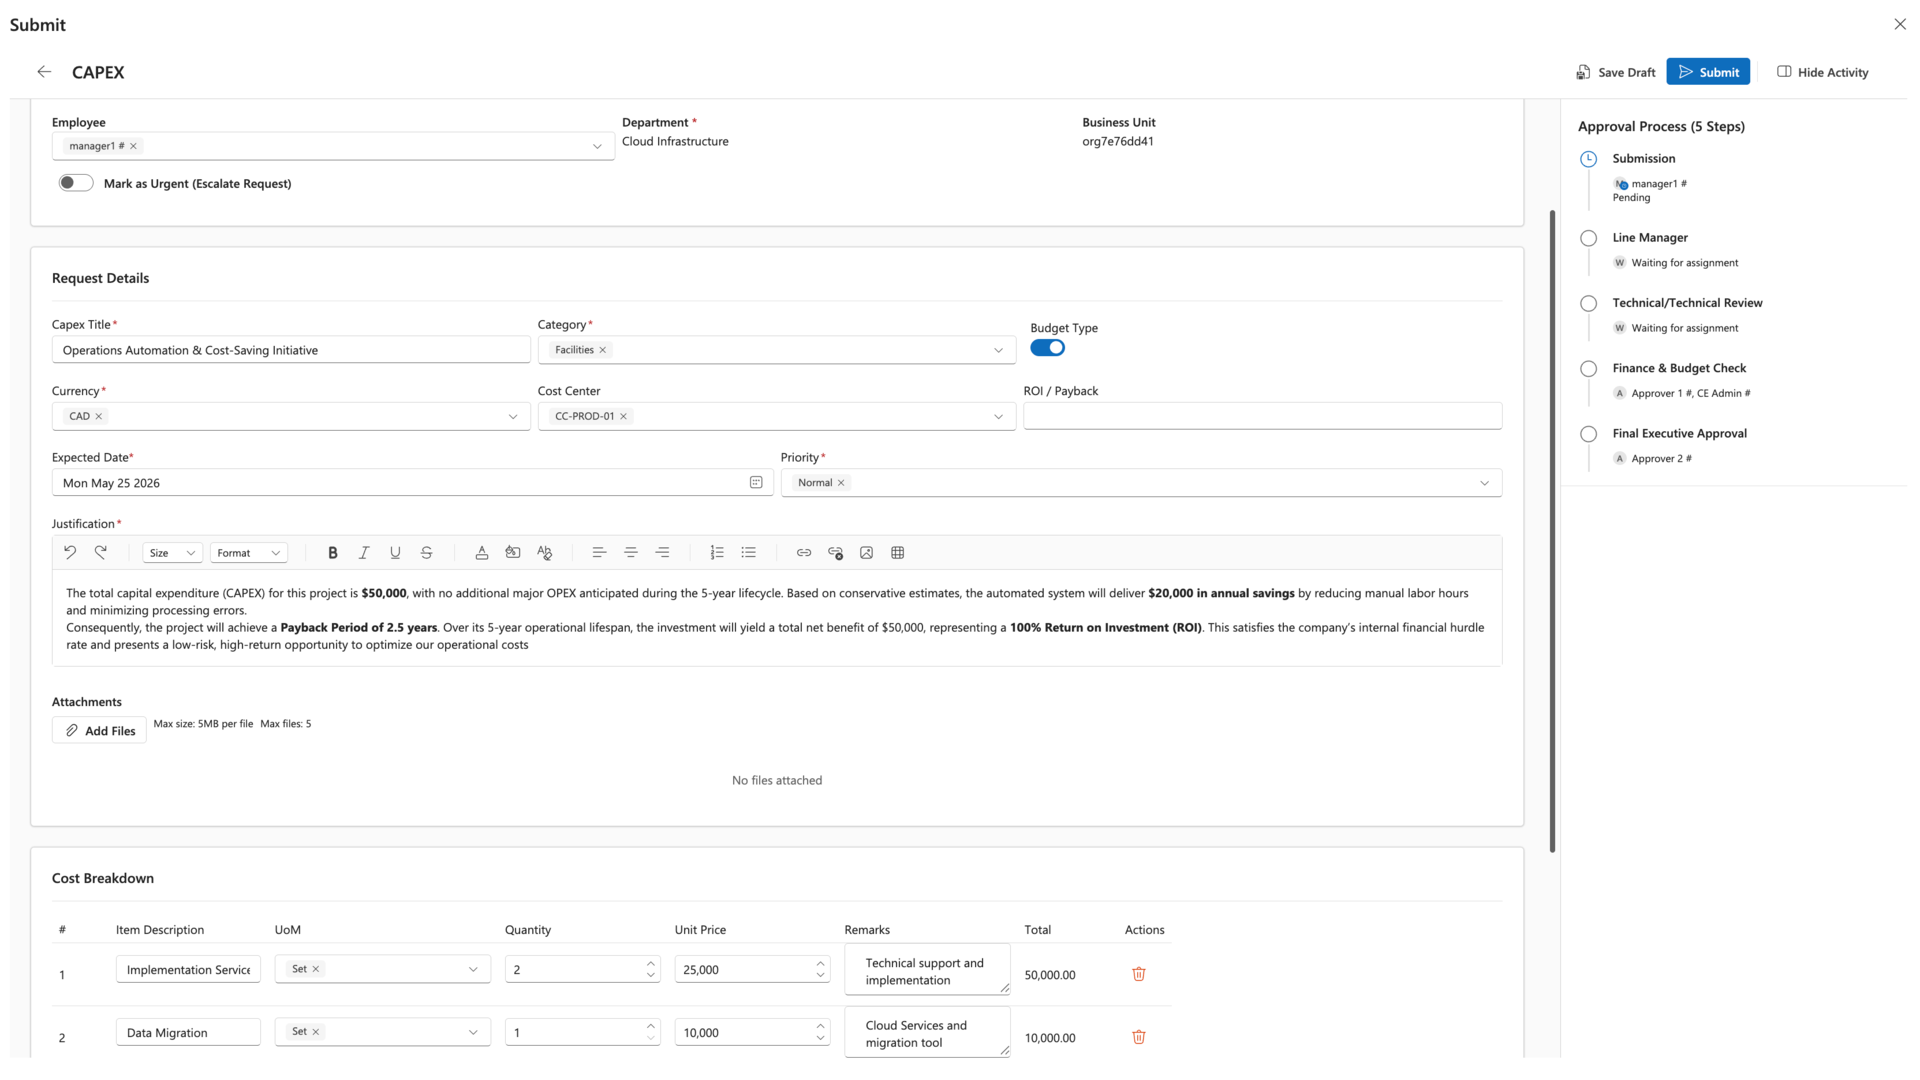Click the Capex Title input field
This screenshot has width=1920, height=1080.
(291, 350)
